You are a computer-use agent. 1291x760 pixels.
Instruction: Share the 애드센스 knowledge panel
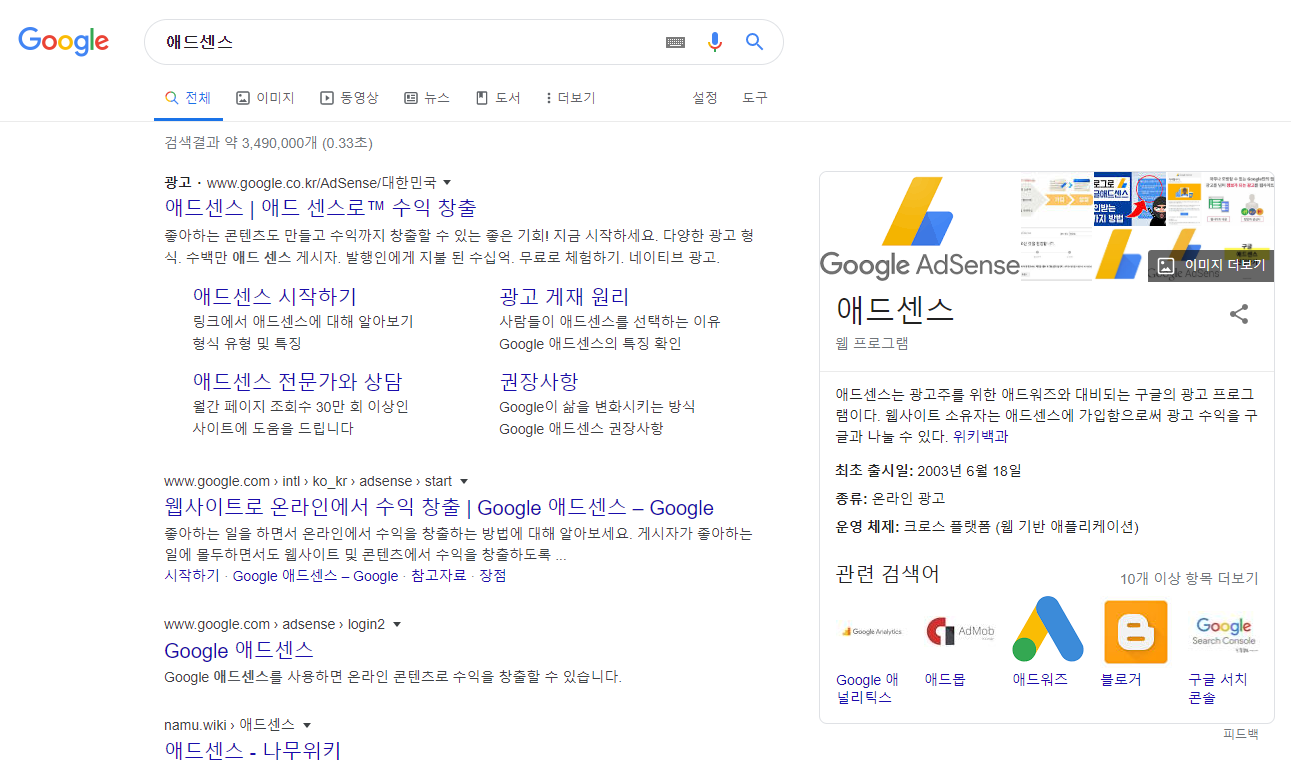(1239, 314)
